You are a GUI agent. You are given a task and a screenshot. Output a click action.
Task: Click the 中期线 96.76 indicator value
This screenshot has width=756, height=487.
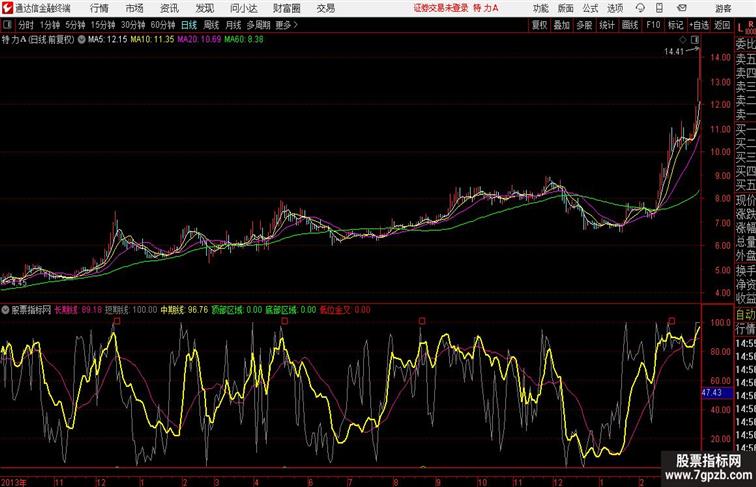click(x=184, y=310)
